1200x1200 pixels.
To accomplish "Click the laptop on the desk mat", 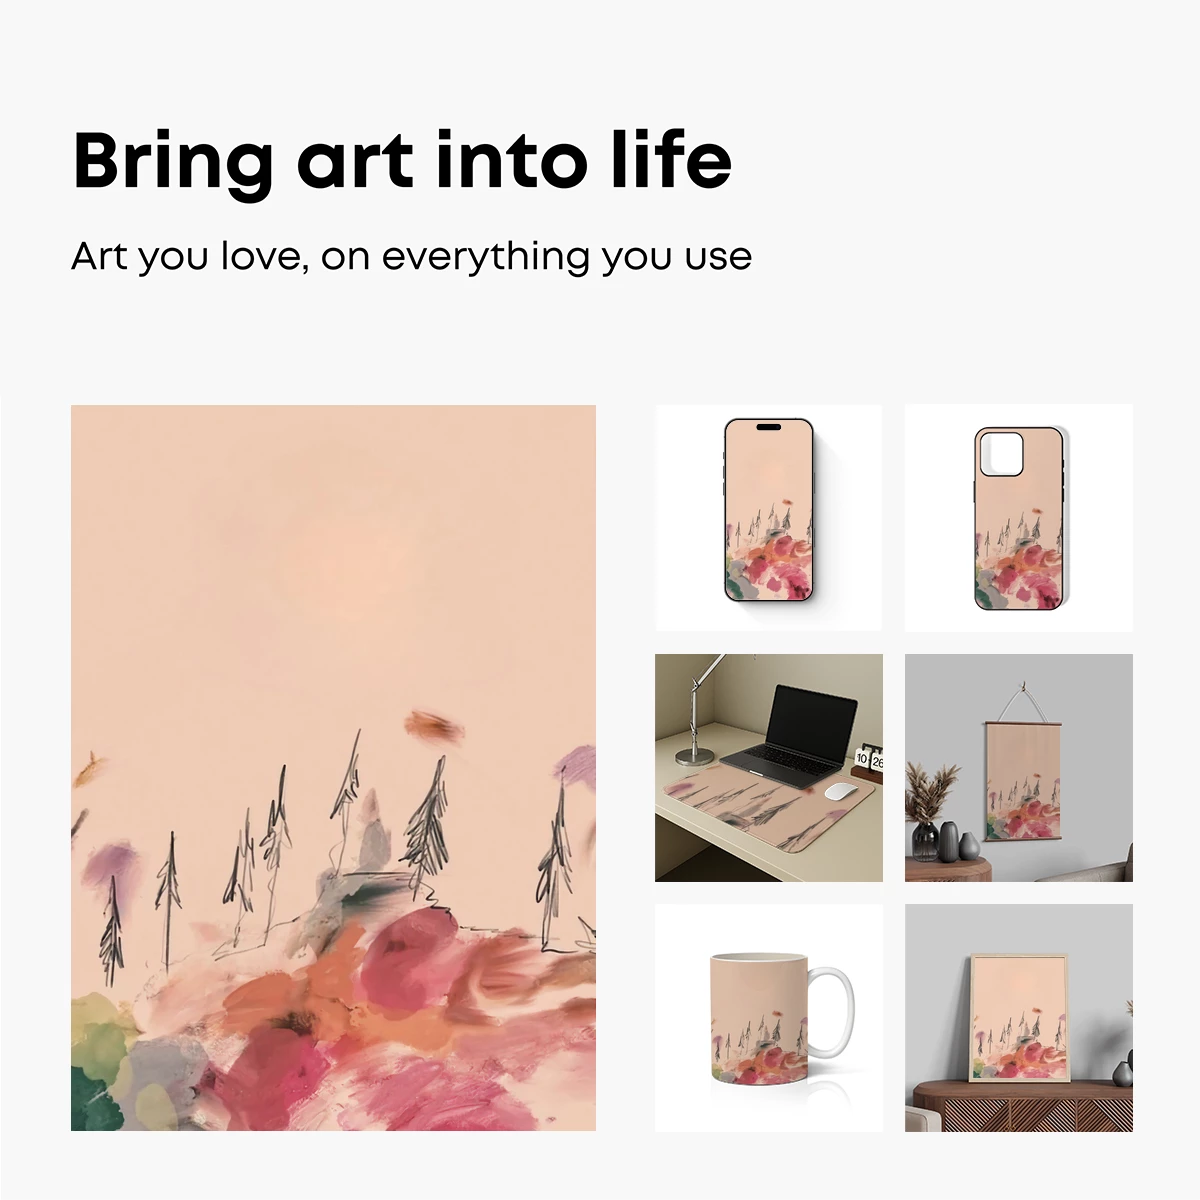I will coord(792,731).
